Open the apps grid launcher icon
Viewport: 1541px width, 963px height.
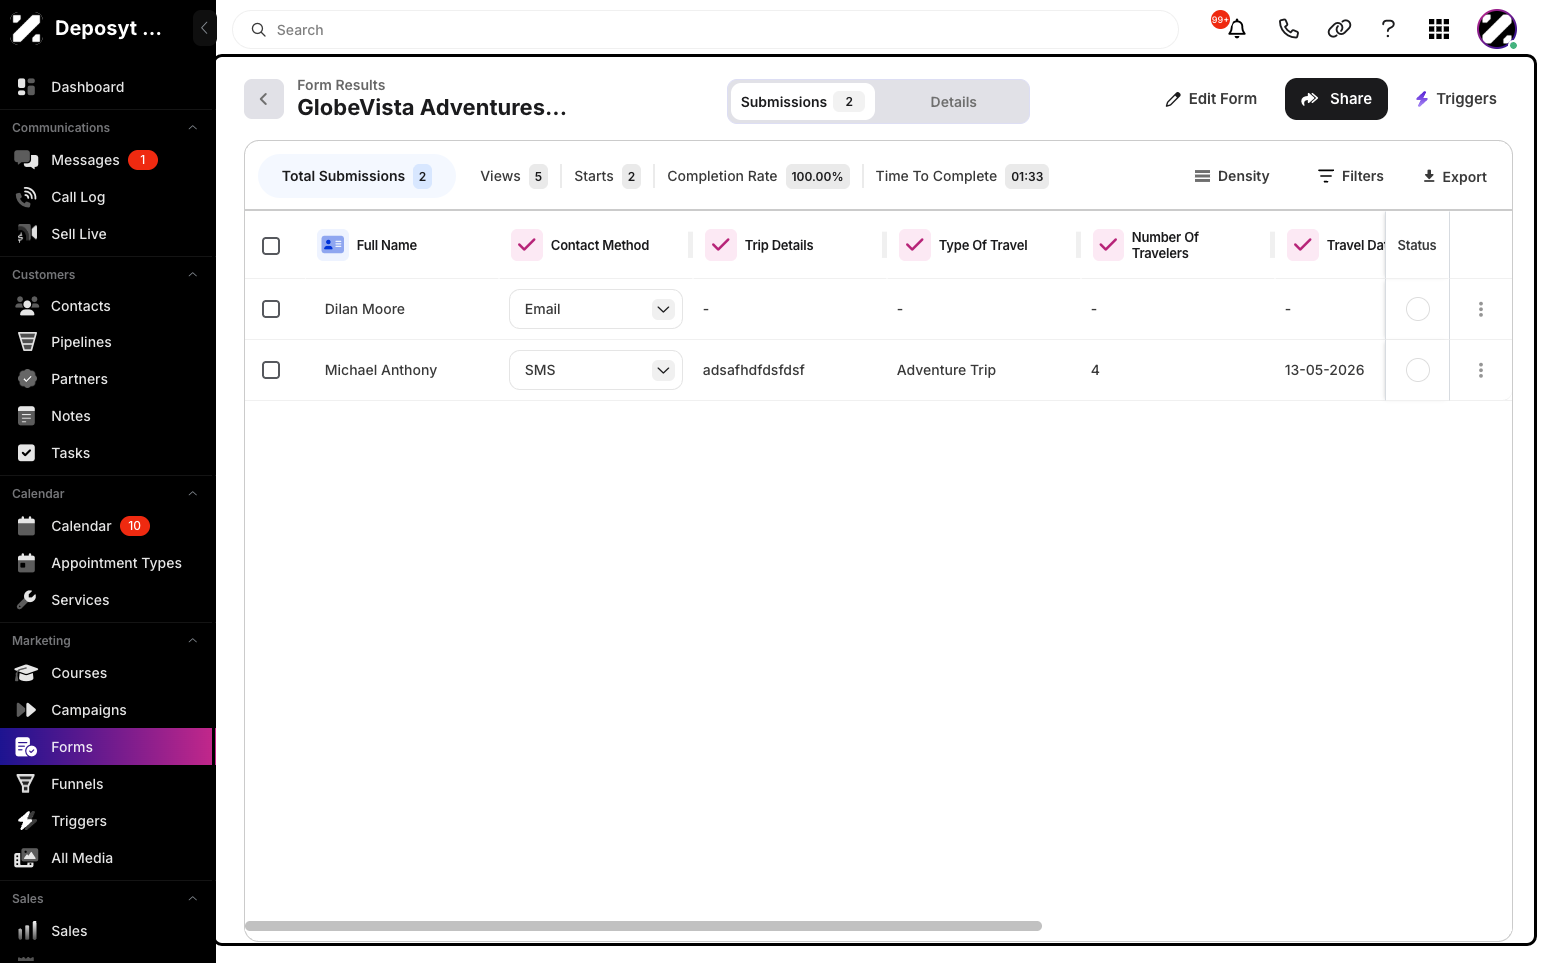pos(1439,29)
